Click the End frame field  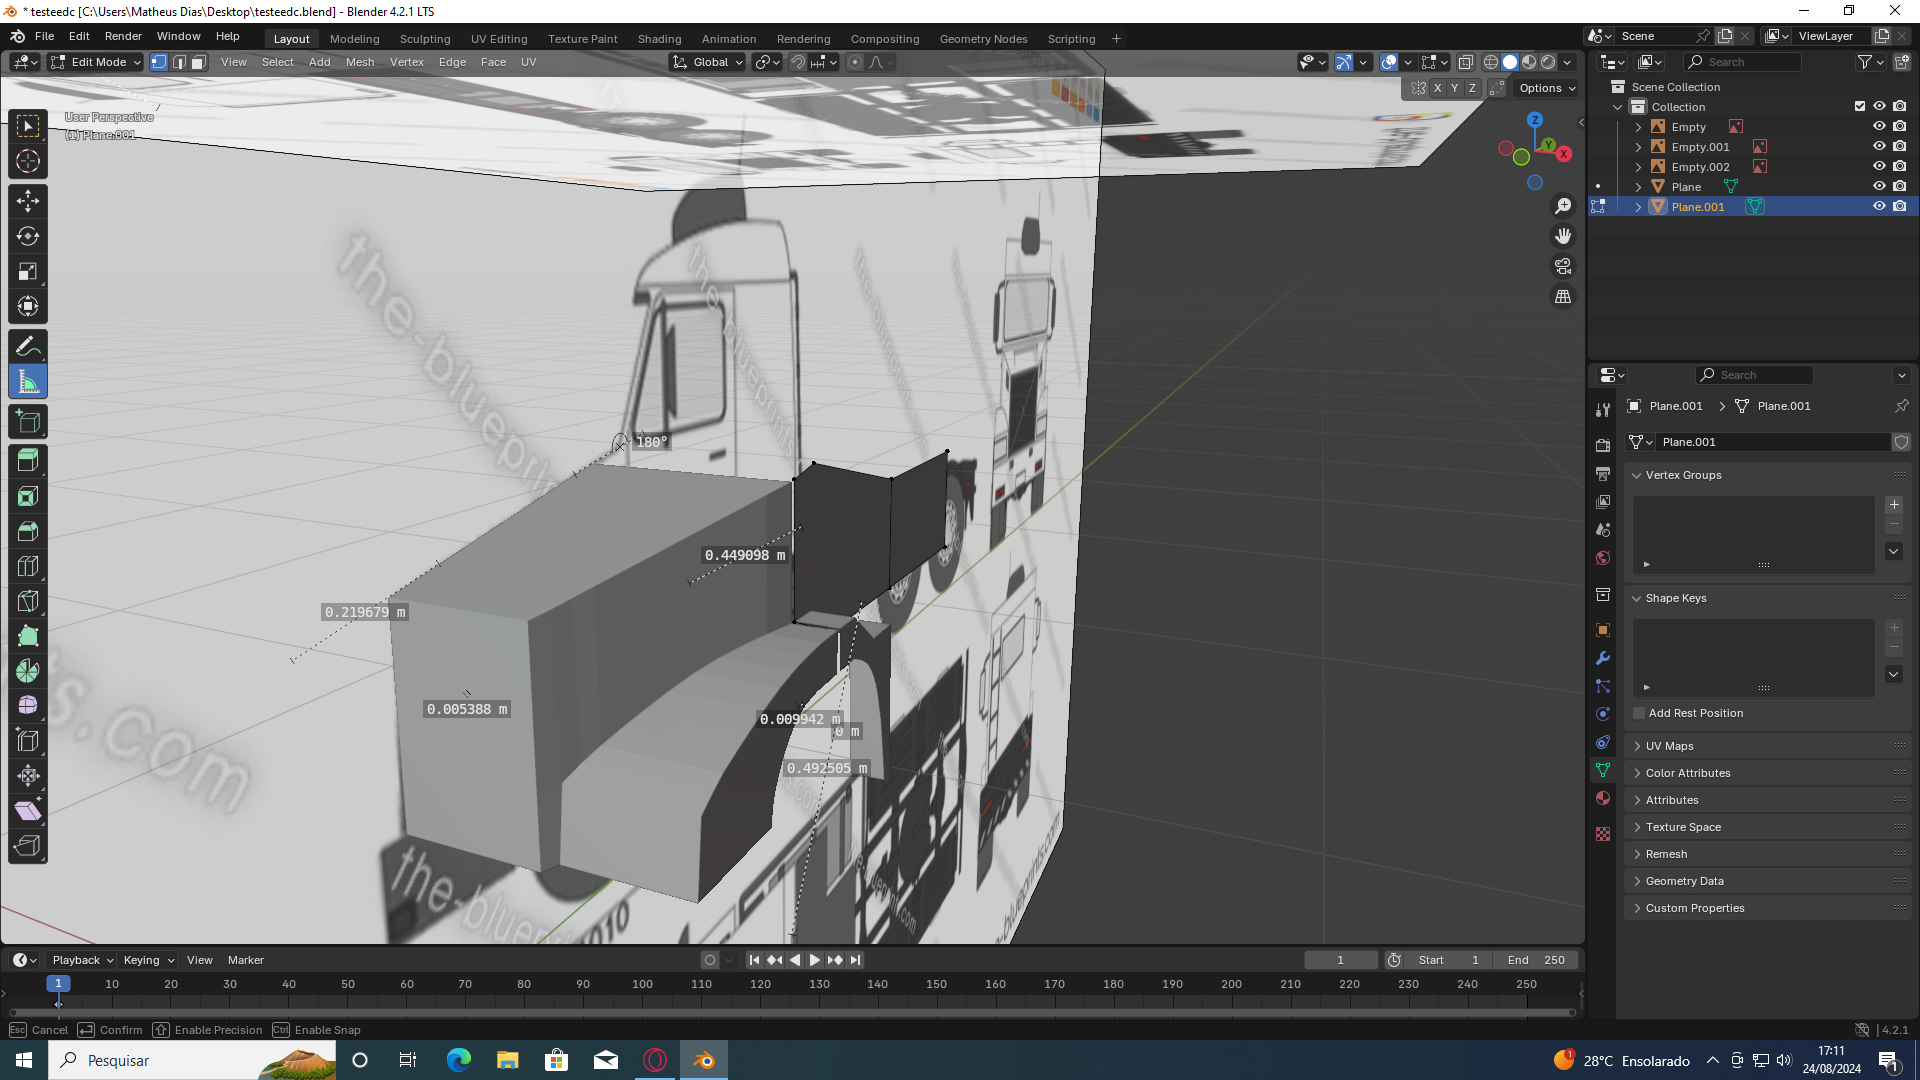pyautogui.click(x=1535, y=960)
